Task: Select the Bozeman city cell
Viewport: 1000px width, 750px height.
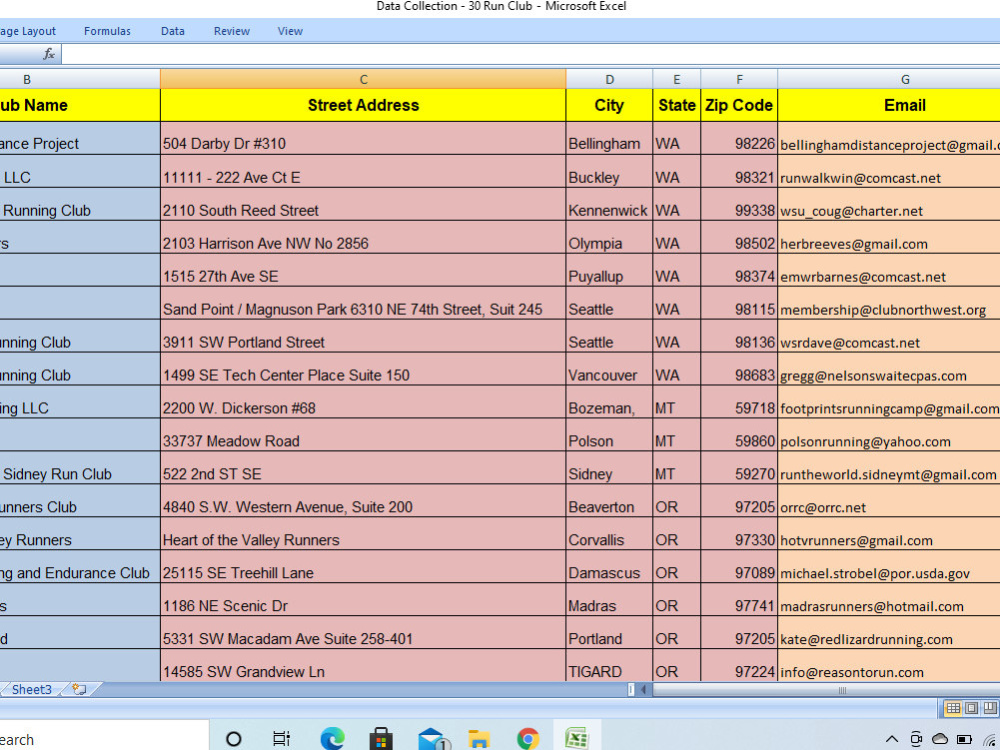Action: [x=609, y=402]
